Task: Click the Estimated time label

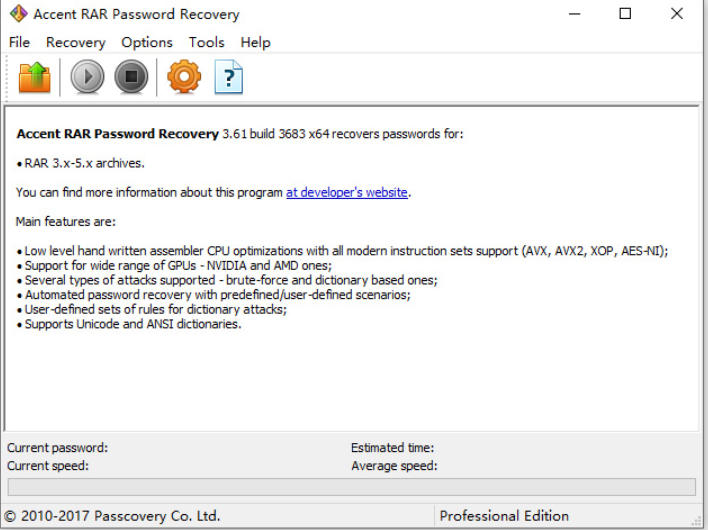Action: coord(392,448)
